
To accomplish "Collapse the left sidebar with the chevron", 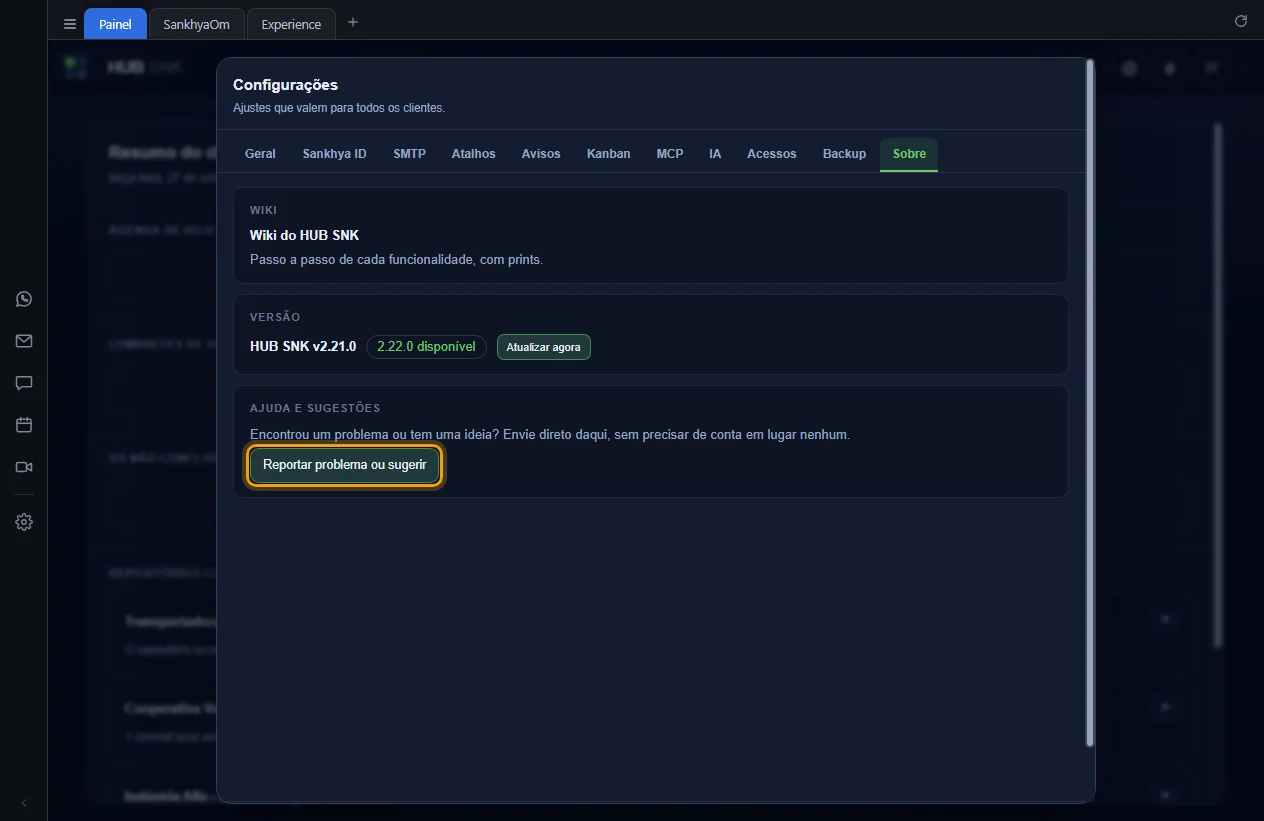I will [24, 803].
